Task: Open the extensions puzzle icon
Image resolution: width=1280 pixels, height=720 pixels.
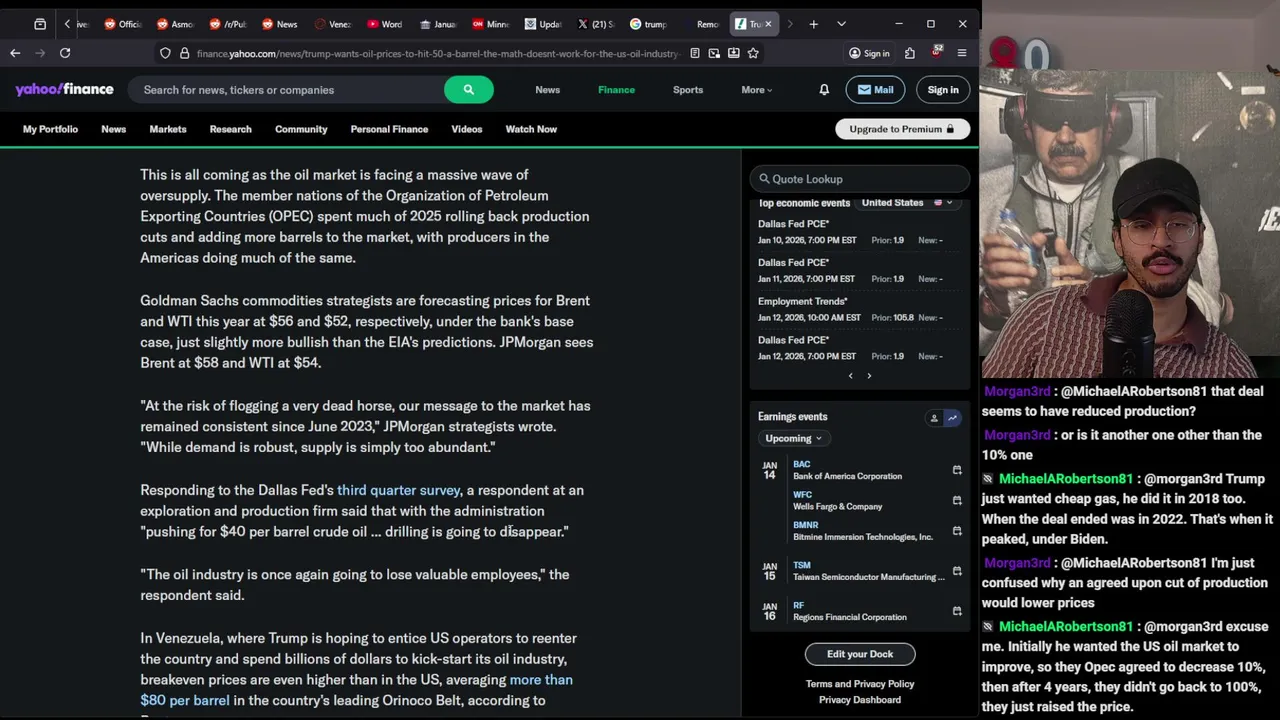Action: 909,53
